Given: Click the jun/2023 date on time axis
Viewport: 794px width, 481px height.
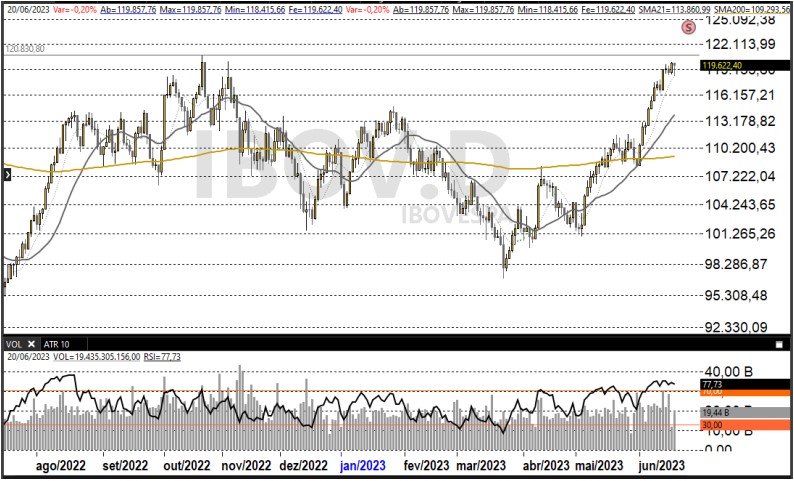Looking at the screenshot, I should point(661,465).
